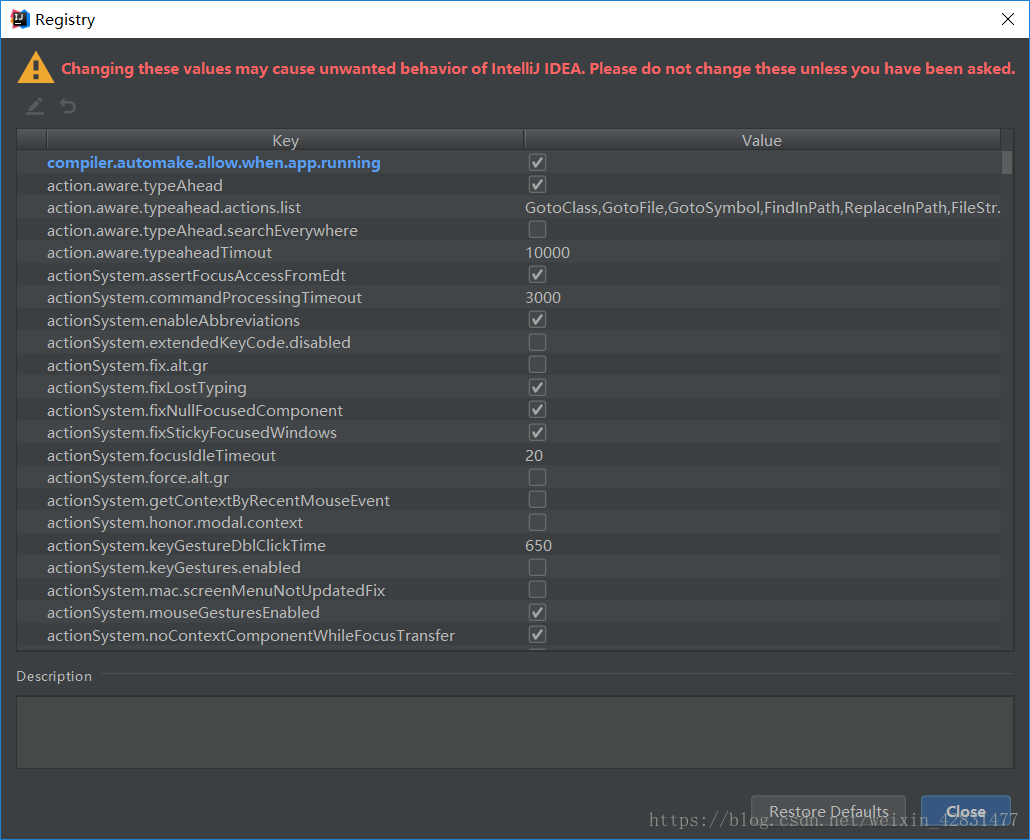Click the Key column header
The width and height of the screenshot is (1030, 840).
[285, 139]
